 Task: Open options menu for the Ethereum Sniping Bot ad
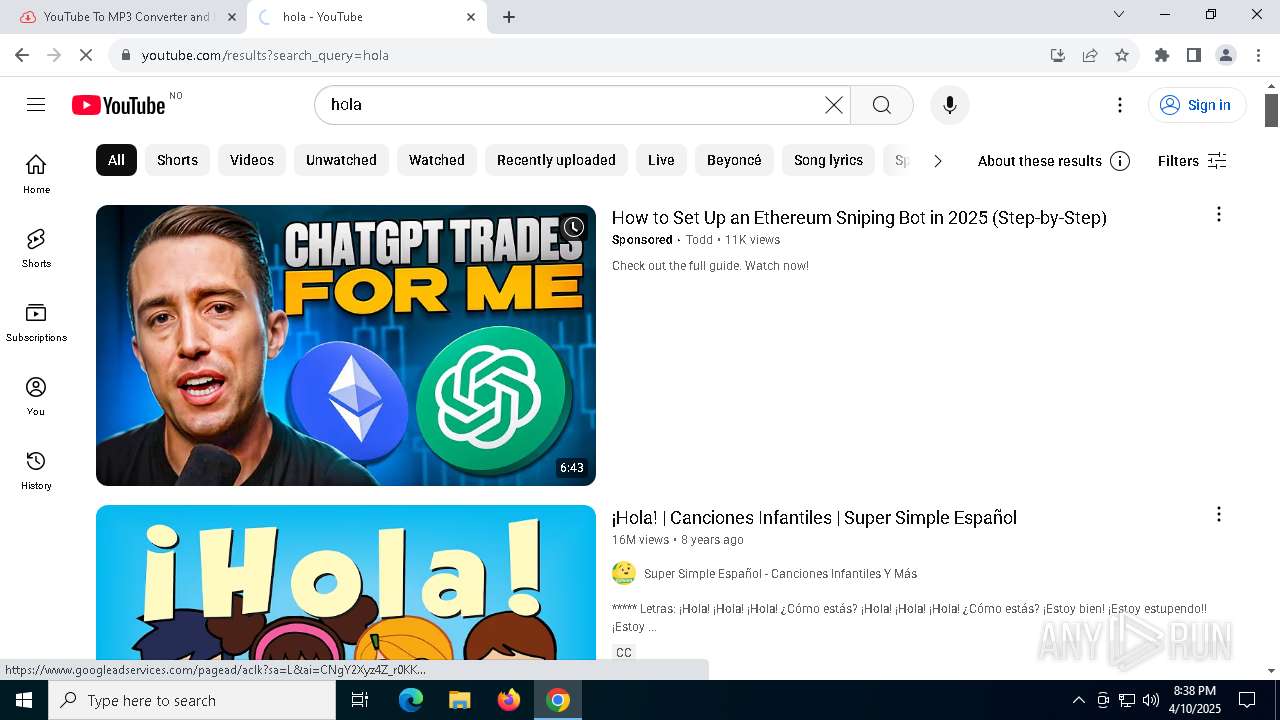[x=1218, y=214]
